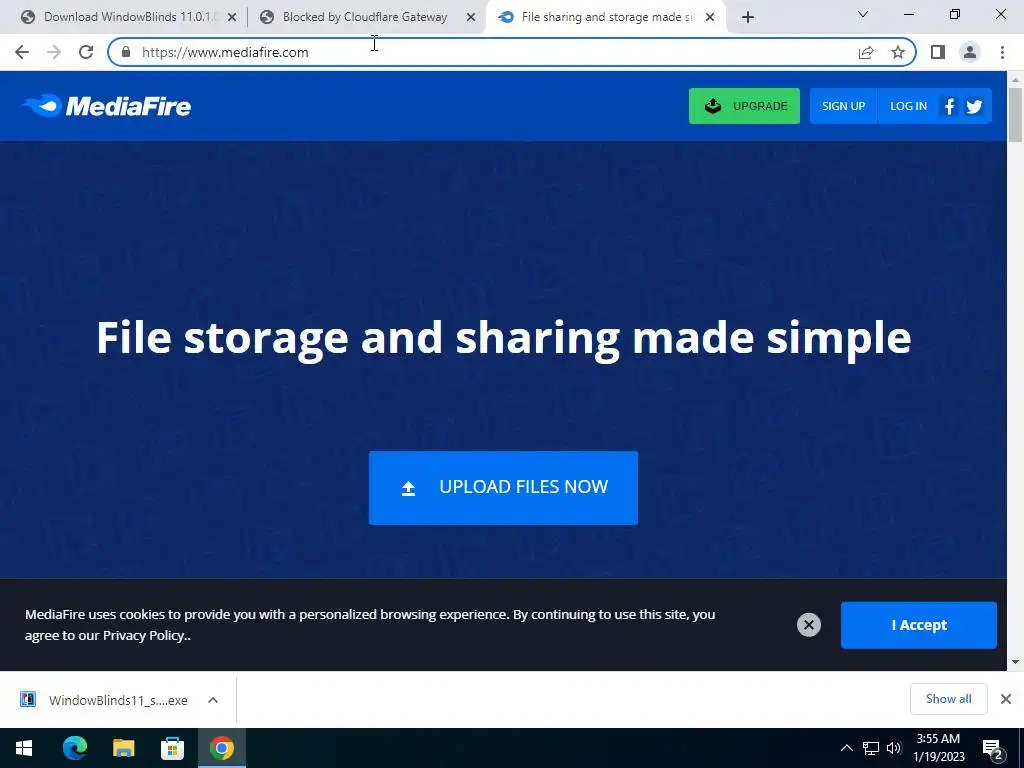This screenshot has height=768, width=1024.
Task: Share this page using the share icon
Action: (866, 52)
